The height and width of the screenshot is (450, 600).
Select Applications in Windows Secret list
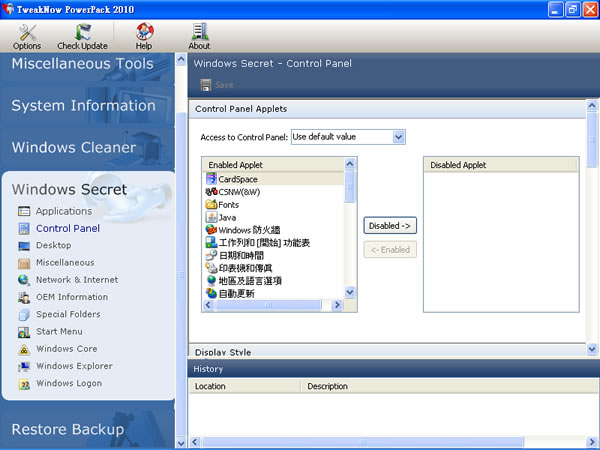click(64, 211)
